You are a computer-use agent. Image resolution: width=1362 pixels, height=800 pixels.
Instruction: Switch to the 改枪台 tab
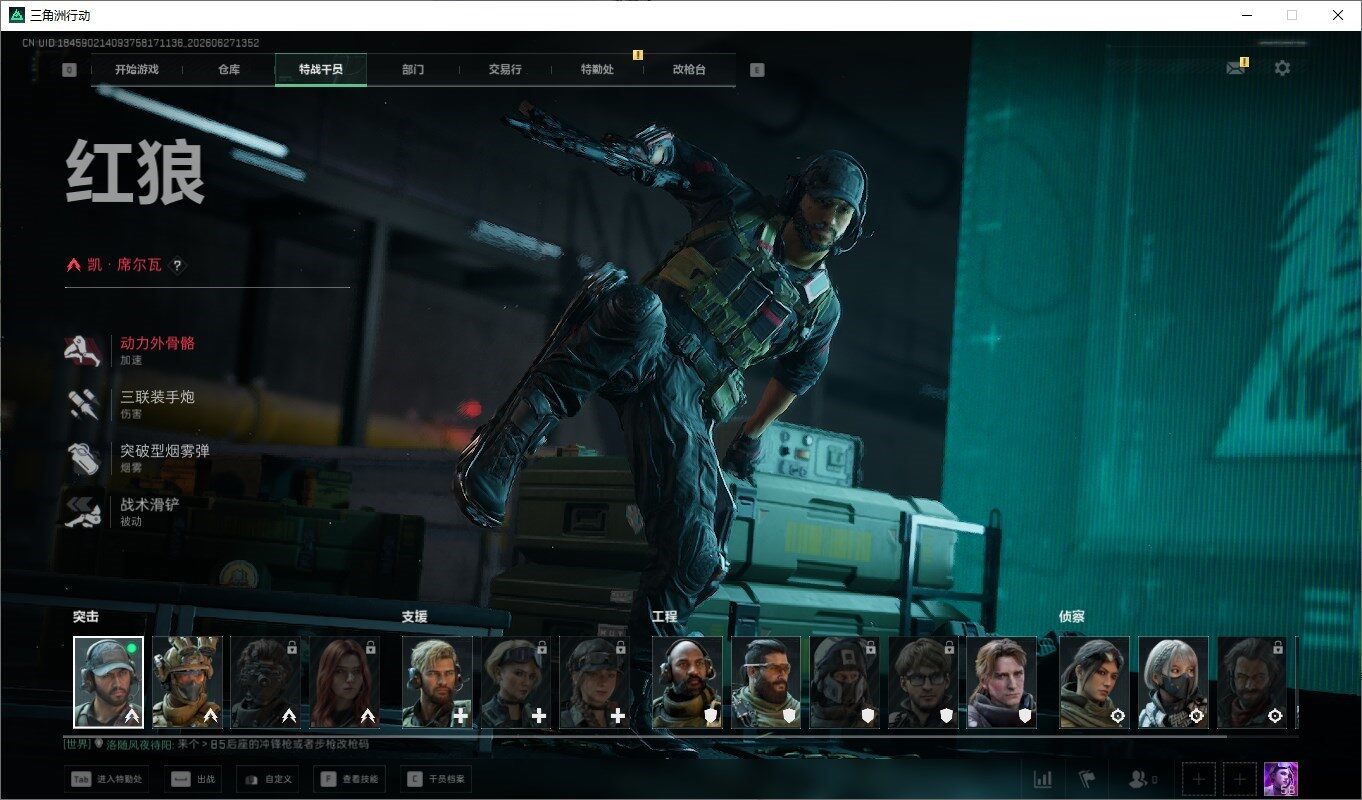[x=689, y=70]
